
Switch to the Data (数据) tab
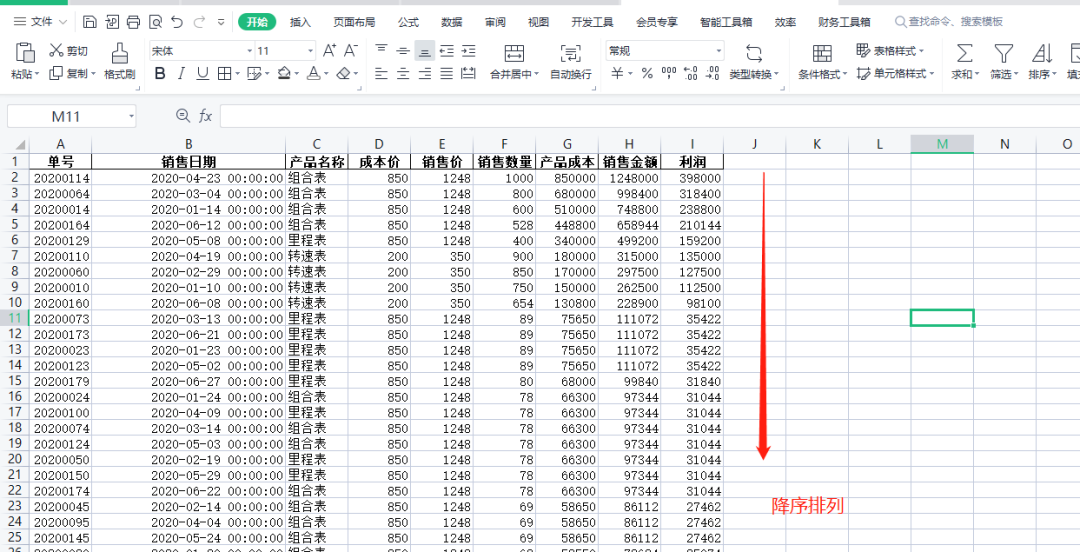[x=452, y=22]
